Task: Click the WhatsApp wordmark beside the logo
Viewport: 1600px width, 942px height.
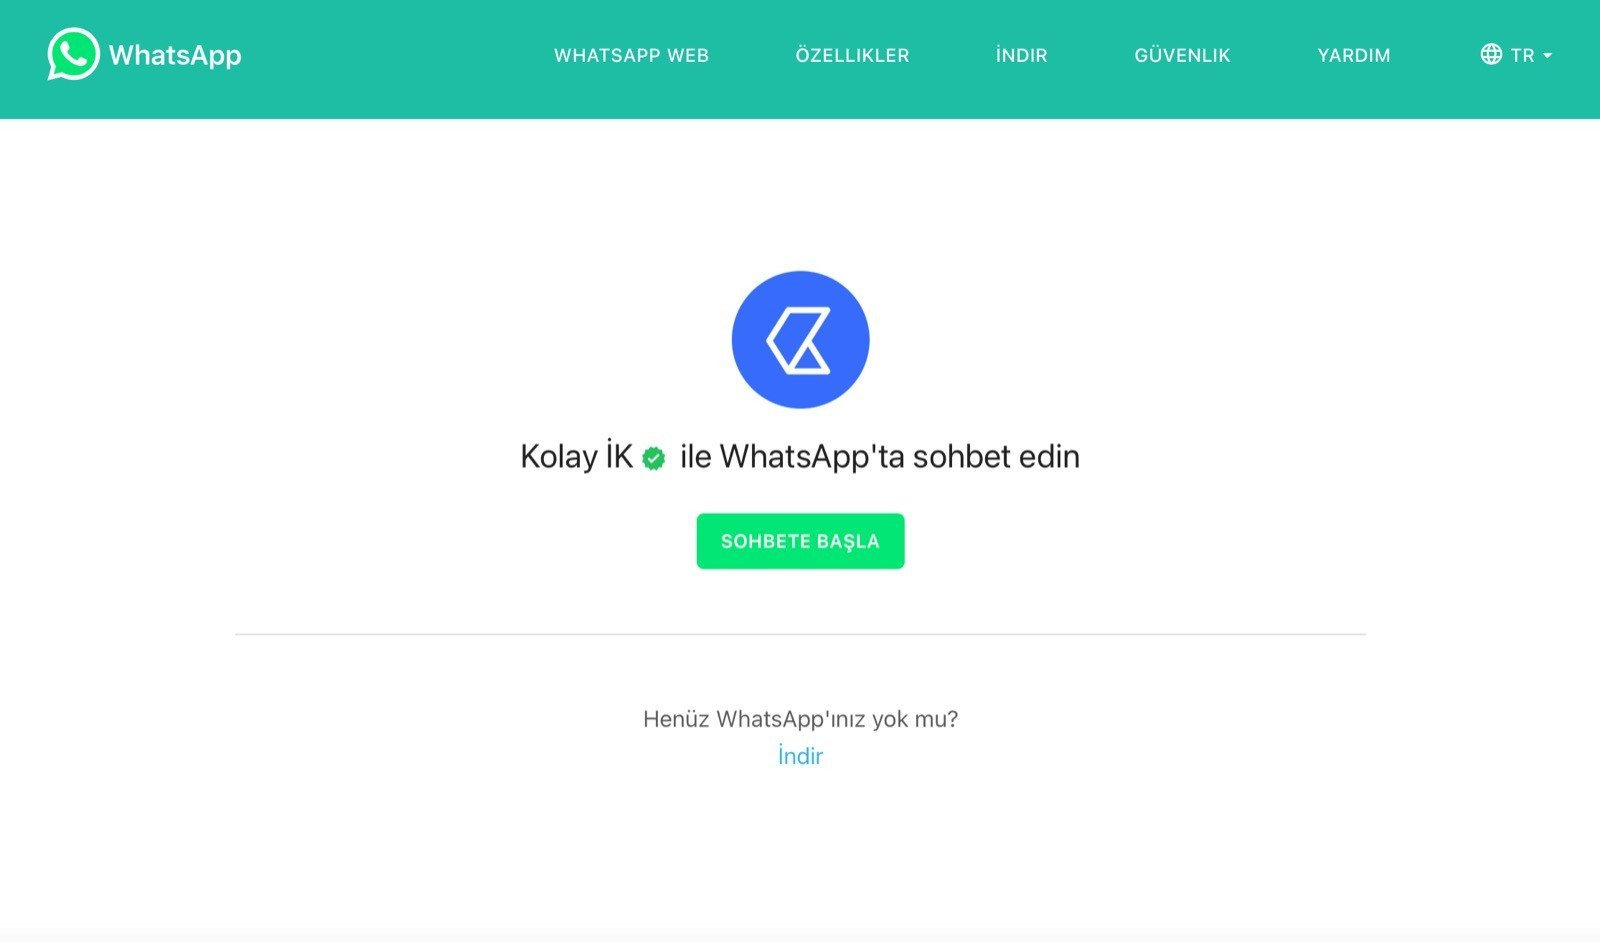Action: (175, 55)
